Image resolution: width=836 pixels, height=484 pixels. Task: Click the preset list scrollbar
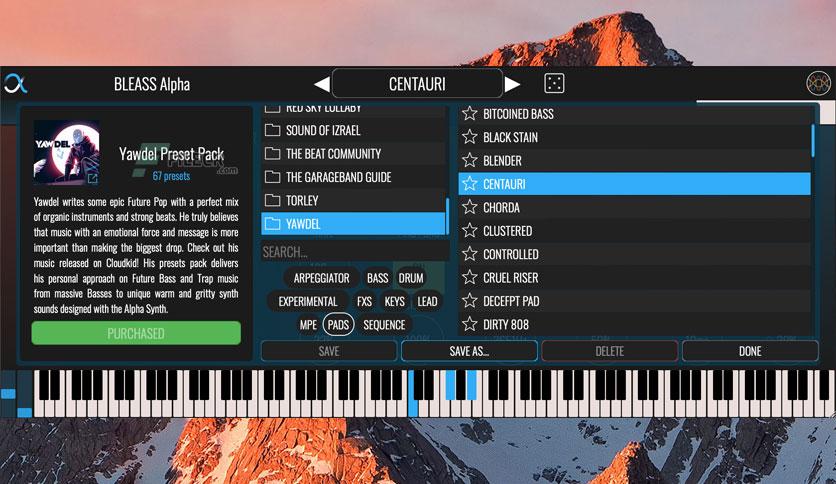813,140
